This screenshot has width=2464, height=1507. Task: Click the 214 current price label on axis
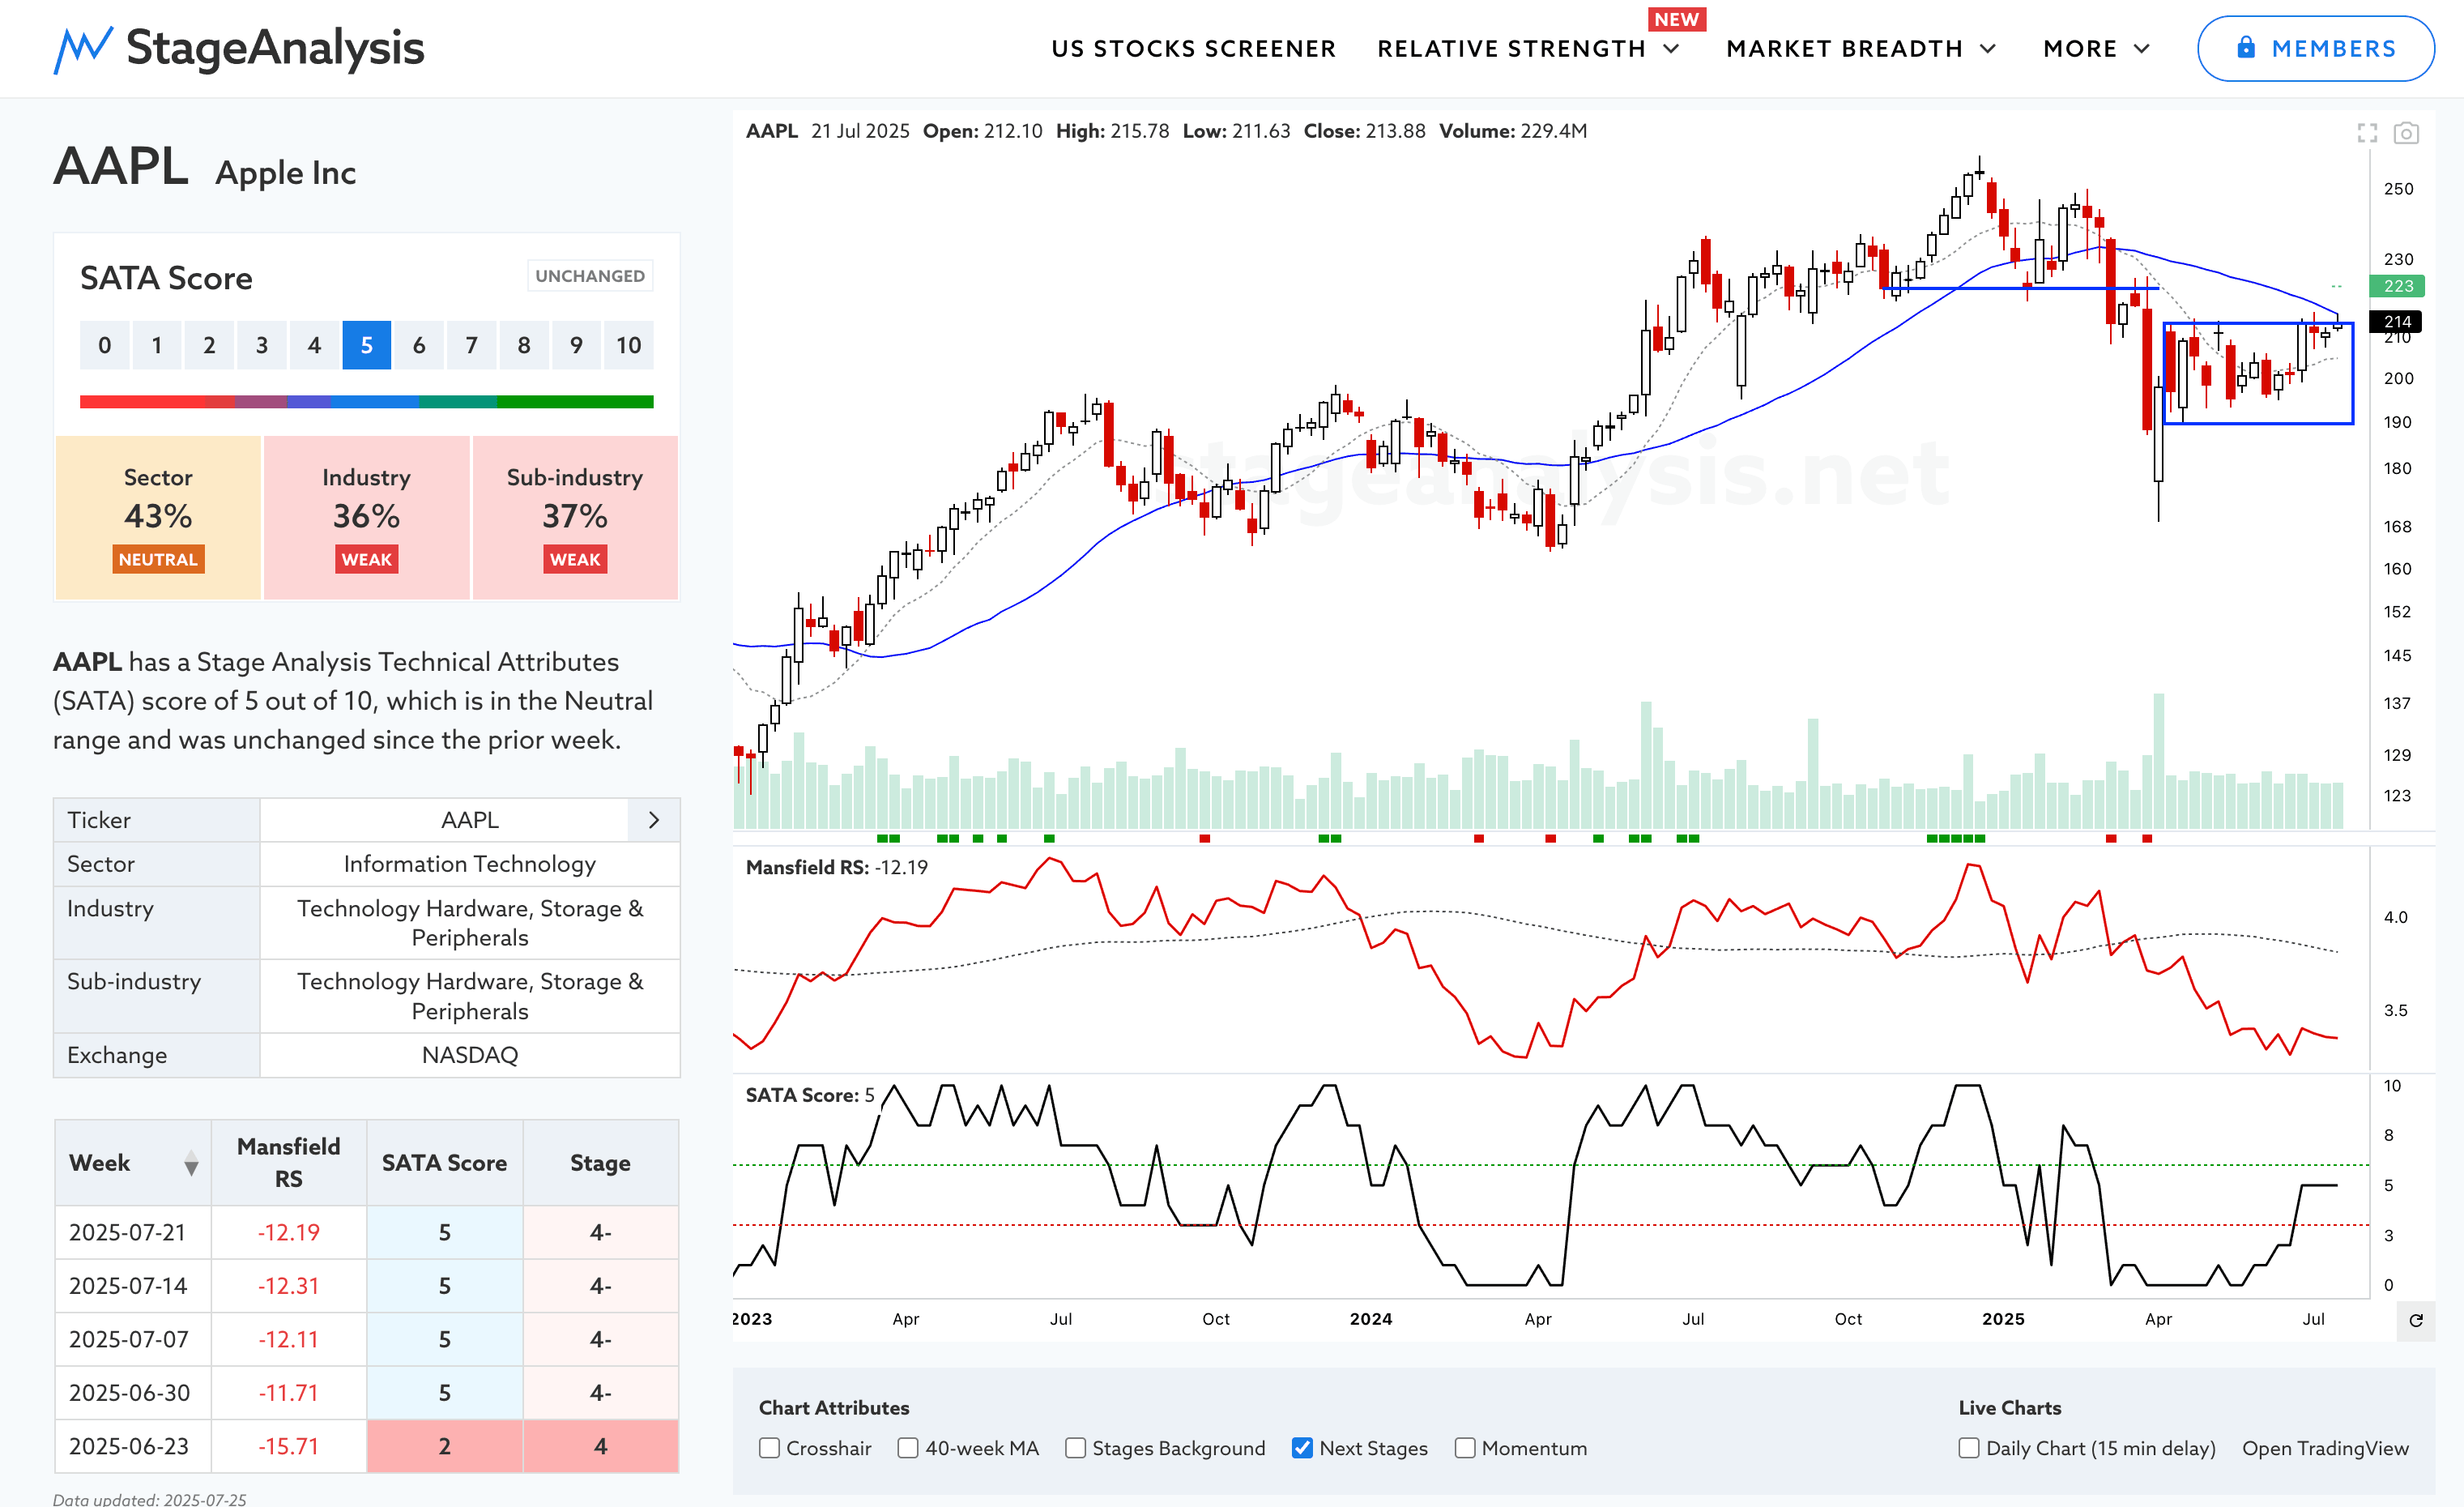pos(2397,321)
